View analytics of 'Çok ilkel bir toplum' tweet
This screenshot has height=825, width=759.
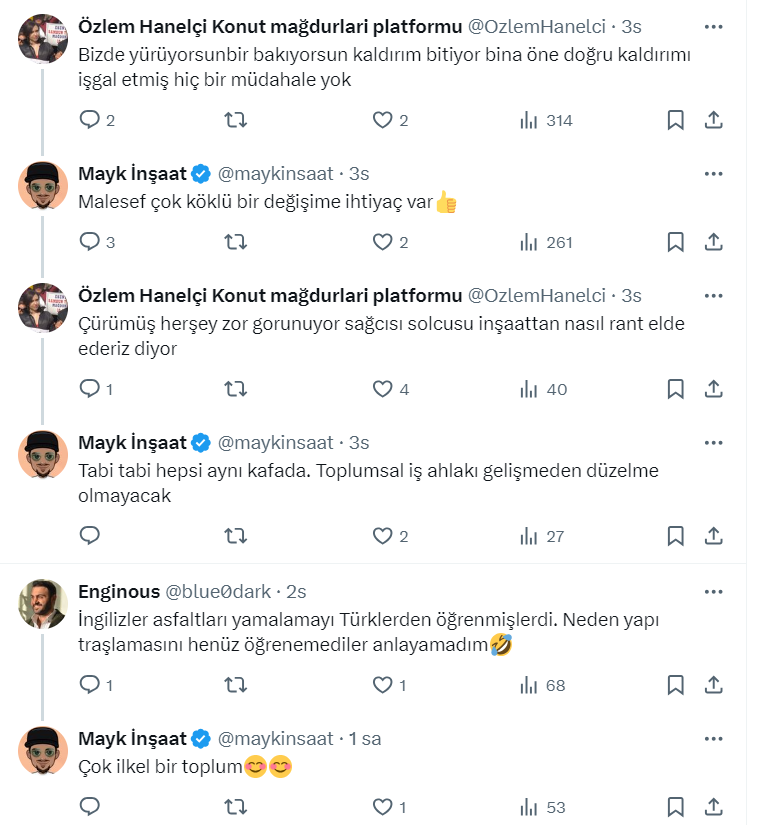(530, 807)
